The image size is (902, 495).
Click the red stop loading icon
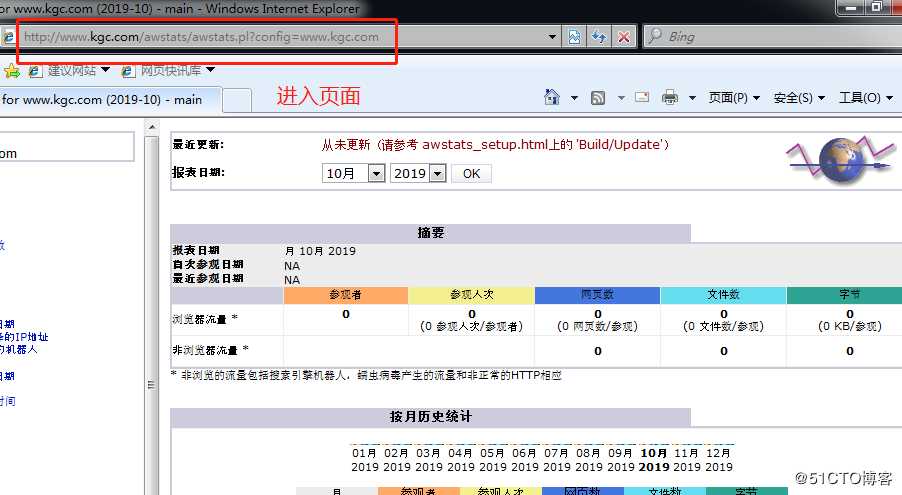[624, 37]
